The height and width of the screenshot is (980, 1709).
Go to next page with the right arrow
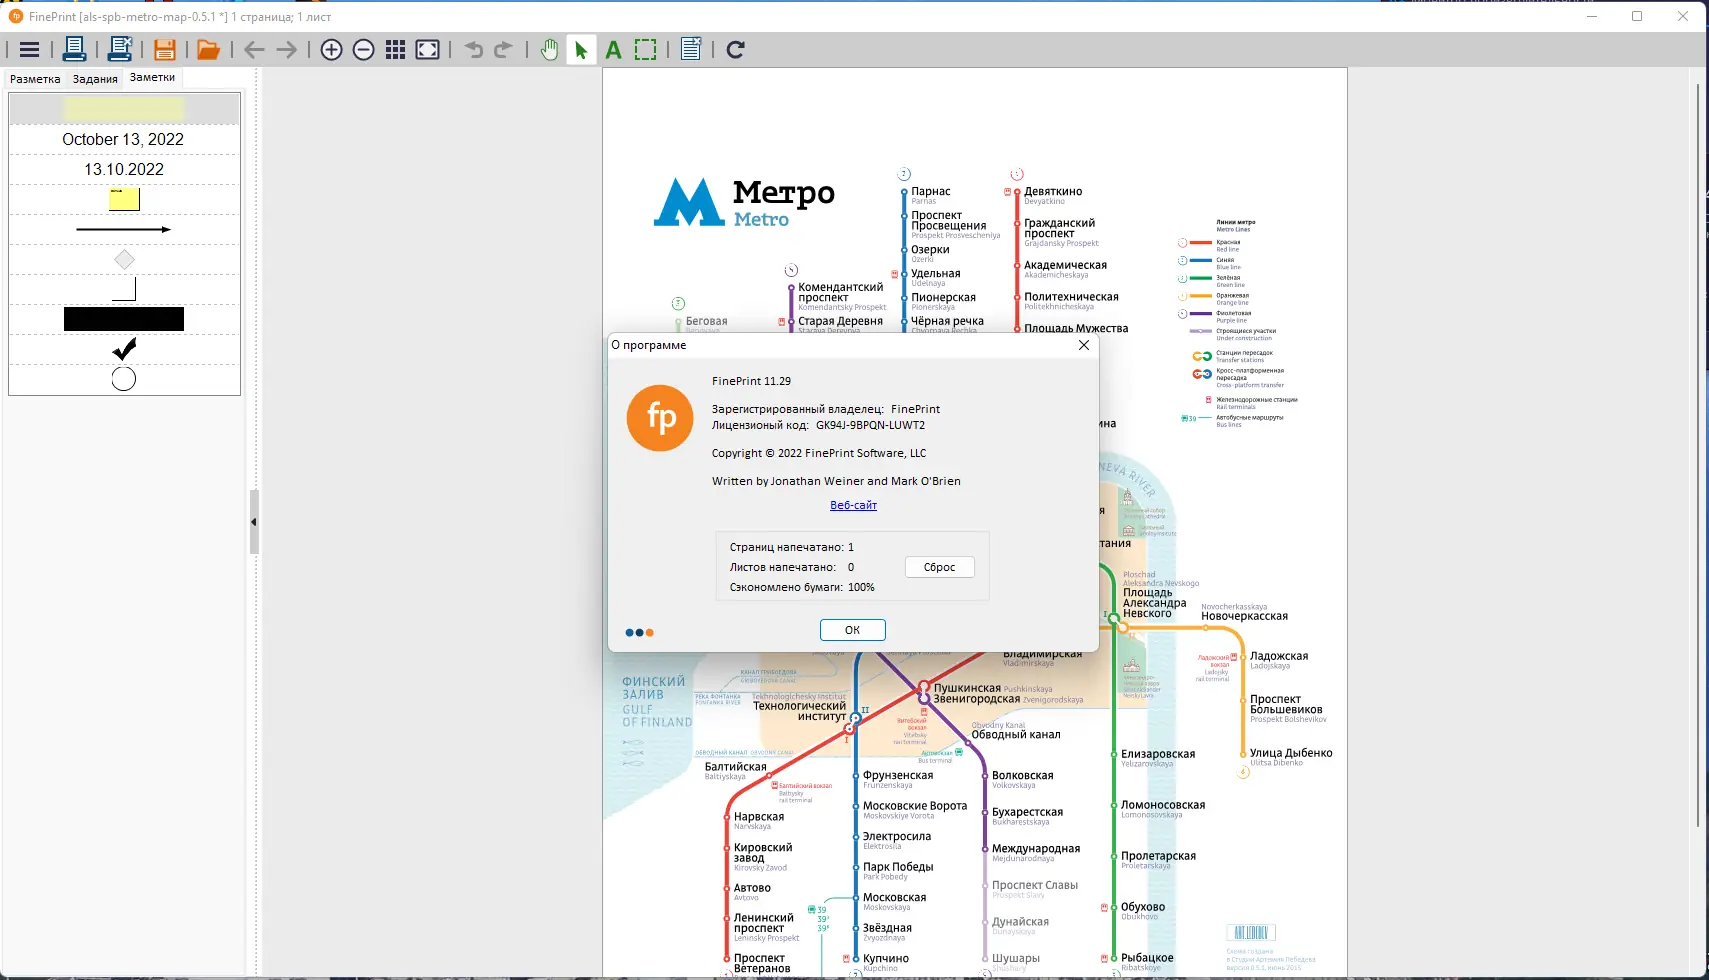[287, 50]
